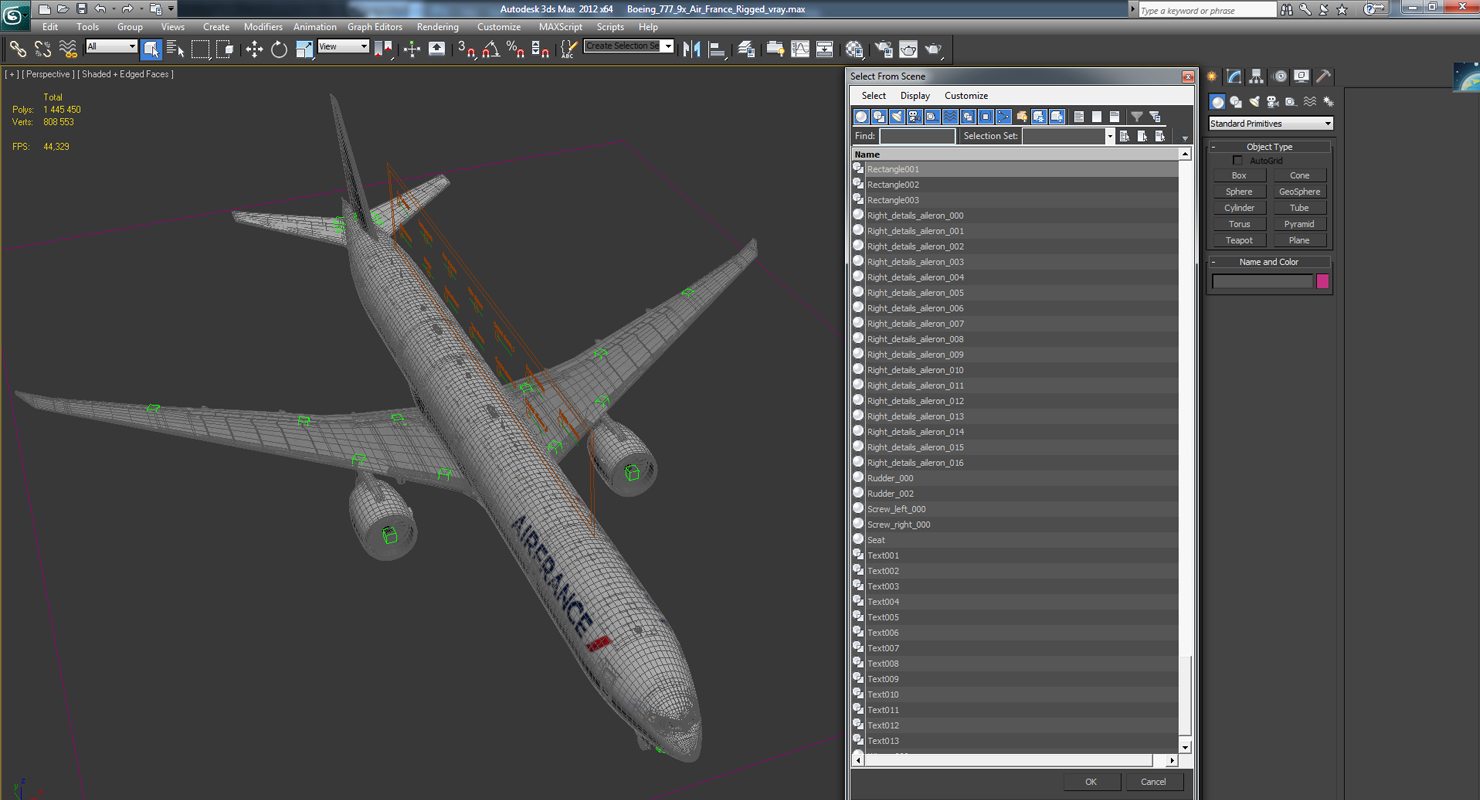Open Standard Primitives dropdown

point(1270,124)
